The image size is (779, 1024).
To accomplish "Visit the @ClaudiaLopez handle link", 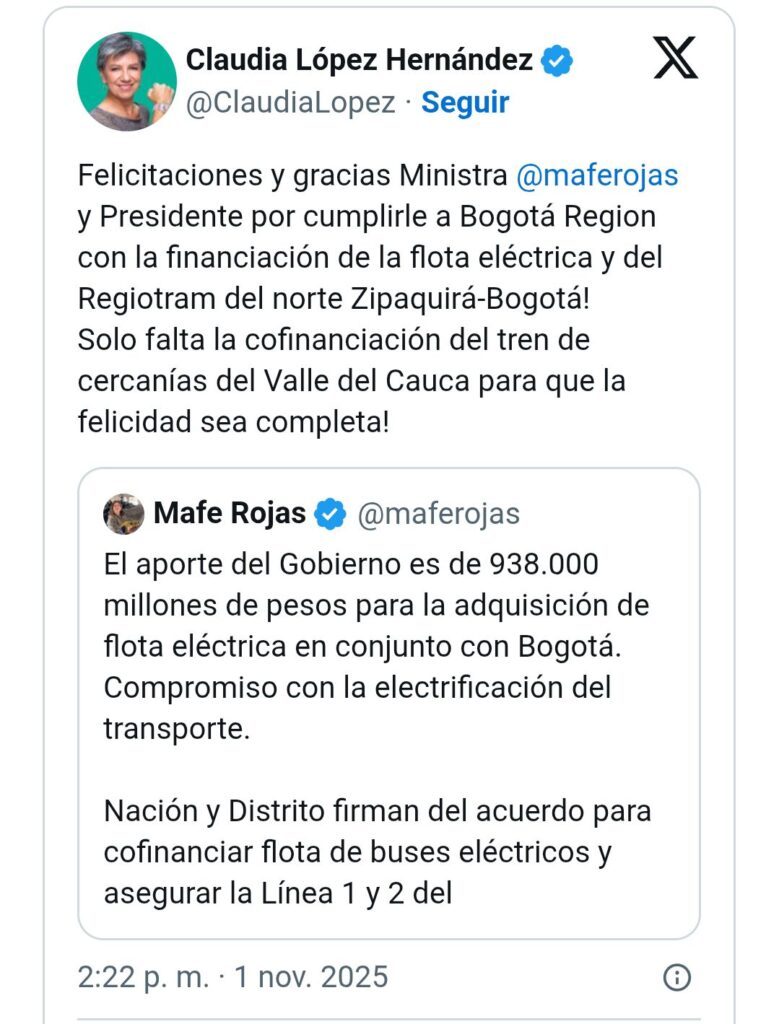I will tap(290, 102).
